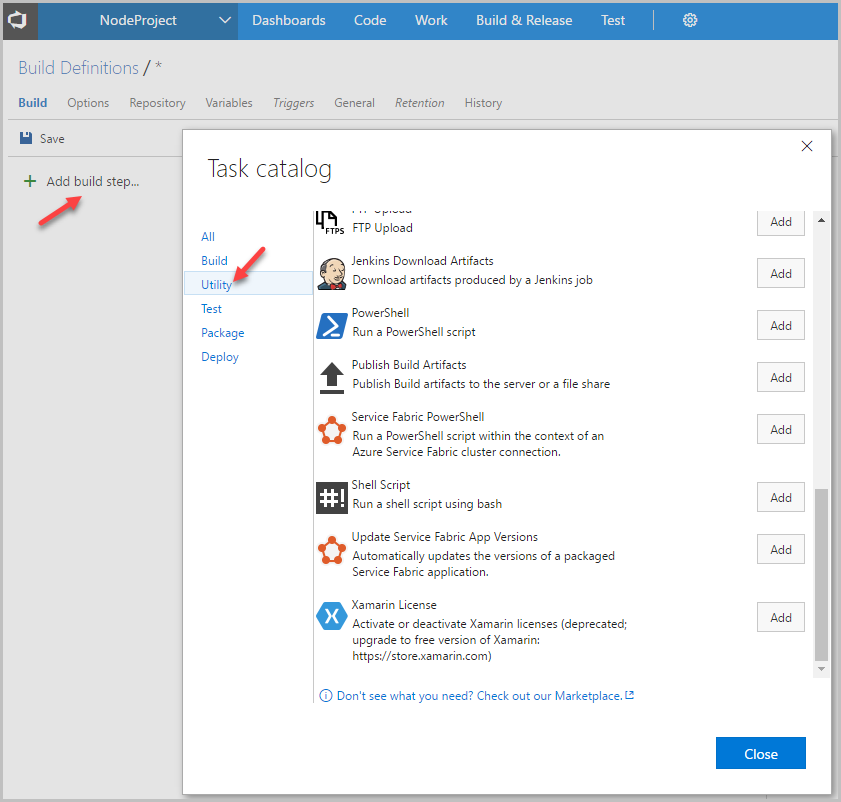Switch to the General tab
Viewport: 841px width, 802px height.
(x=355, y=102)
